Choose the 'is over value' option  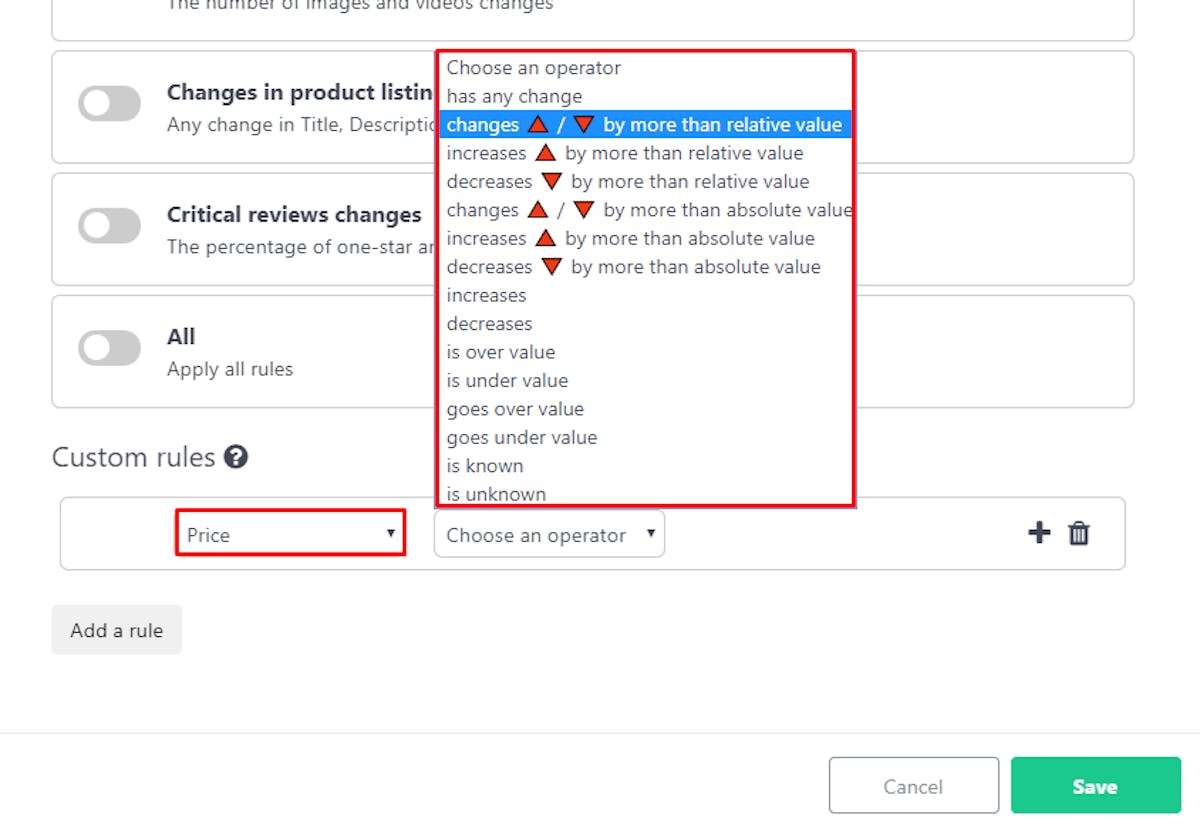tap(645, 352)
